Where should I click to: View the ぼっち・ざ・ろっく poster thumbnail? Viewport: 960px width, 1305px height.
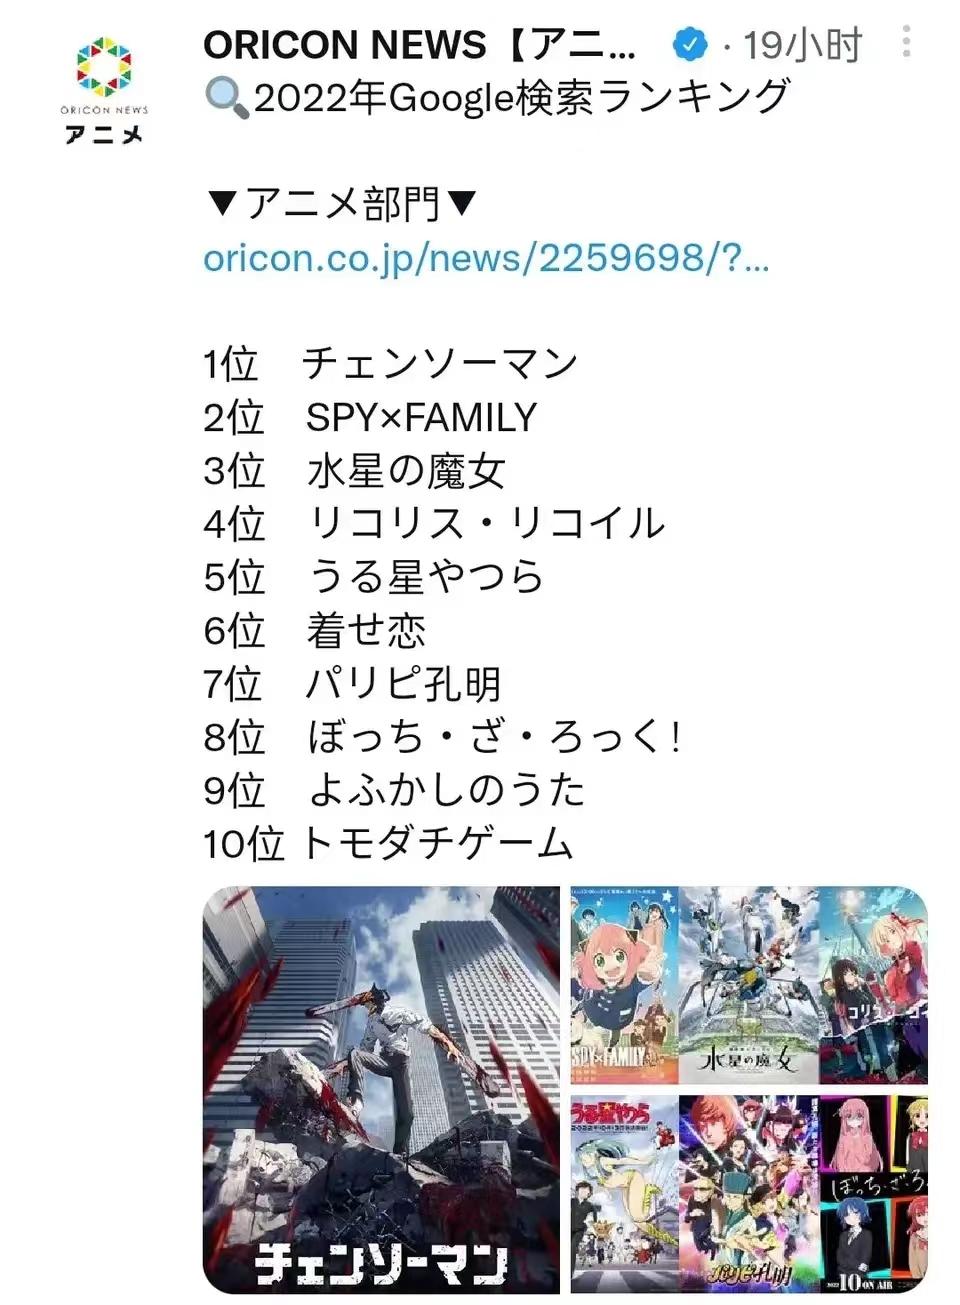click(873, 1194)
